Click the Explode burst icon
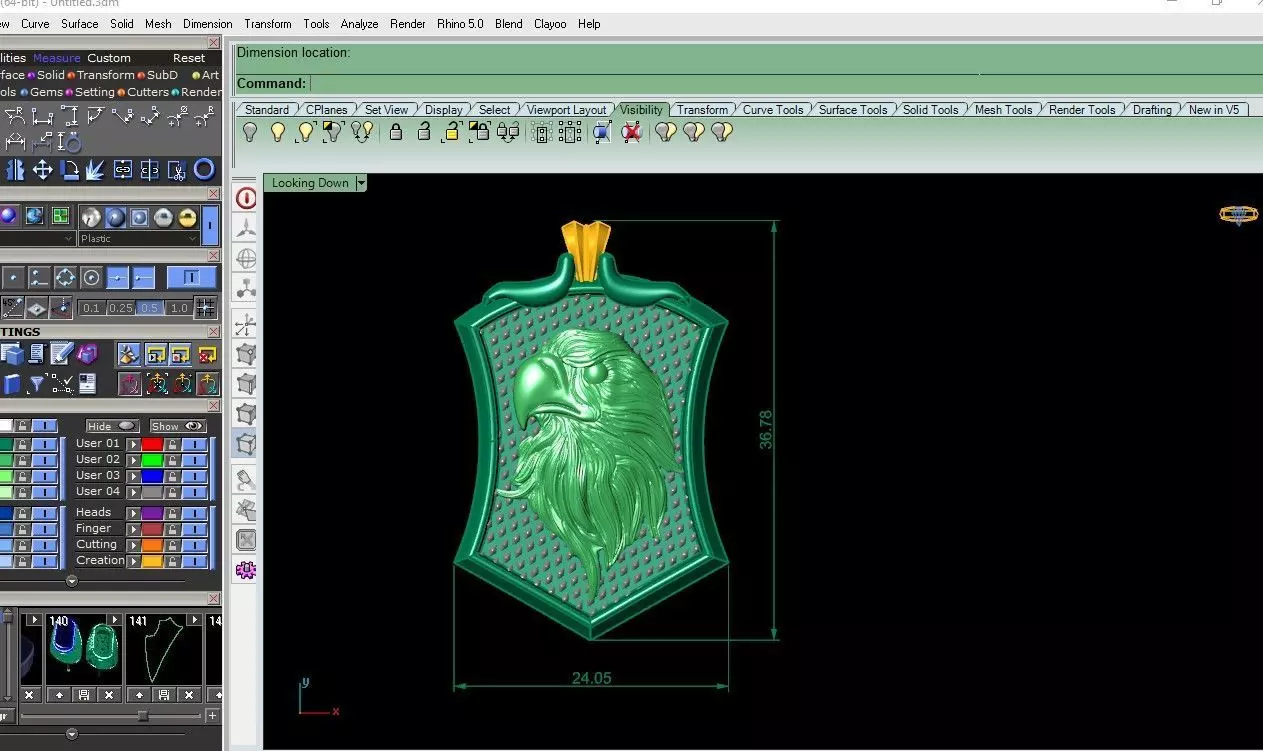 pyautogui.click(x=96, y=170)
